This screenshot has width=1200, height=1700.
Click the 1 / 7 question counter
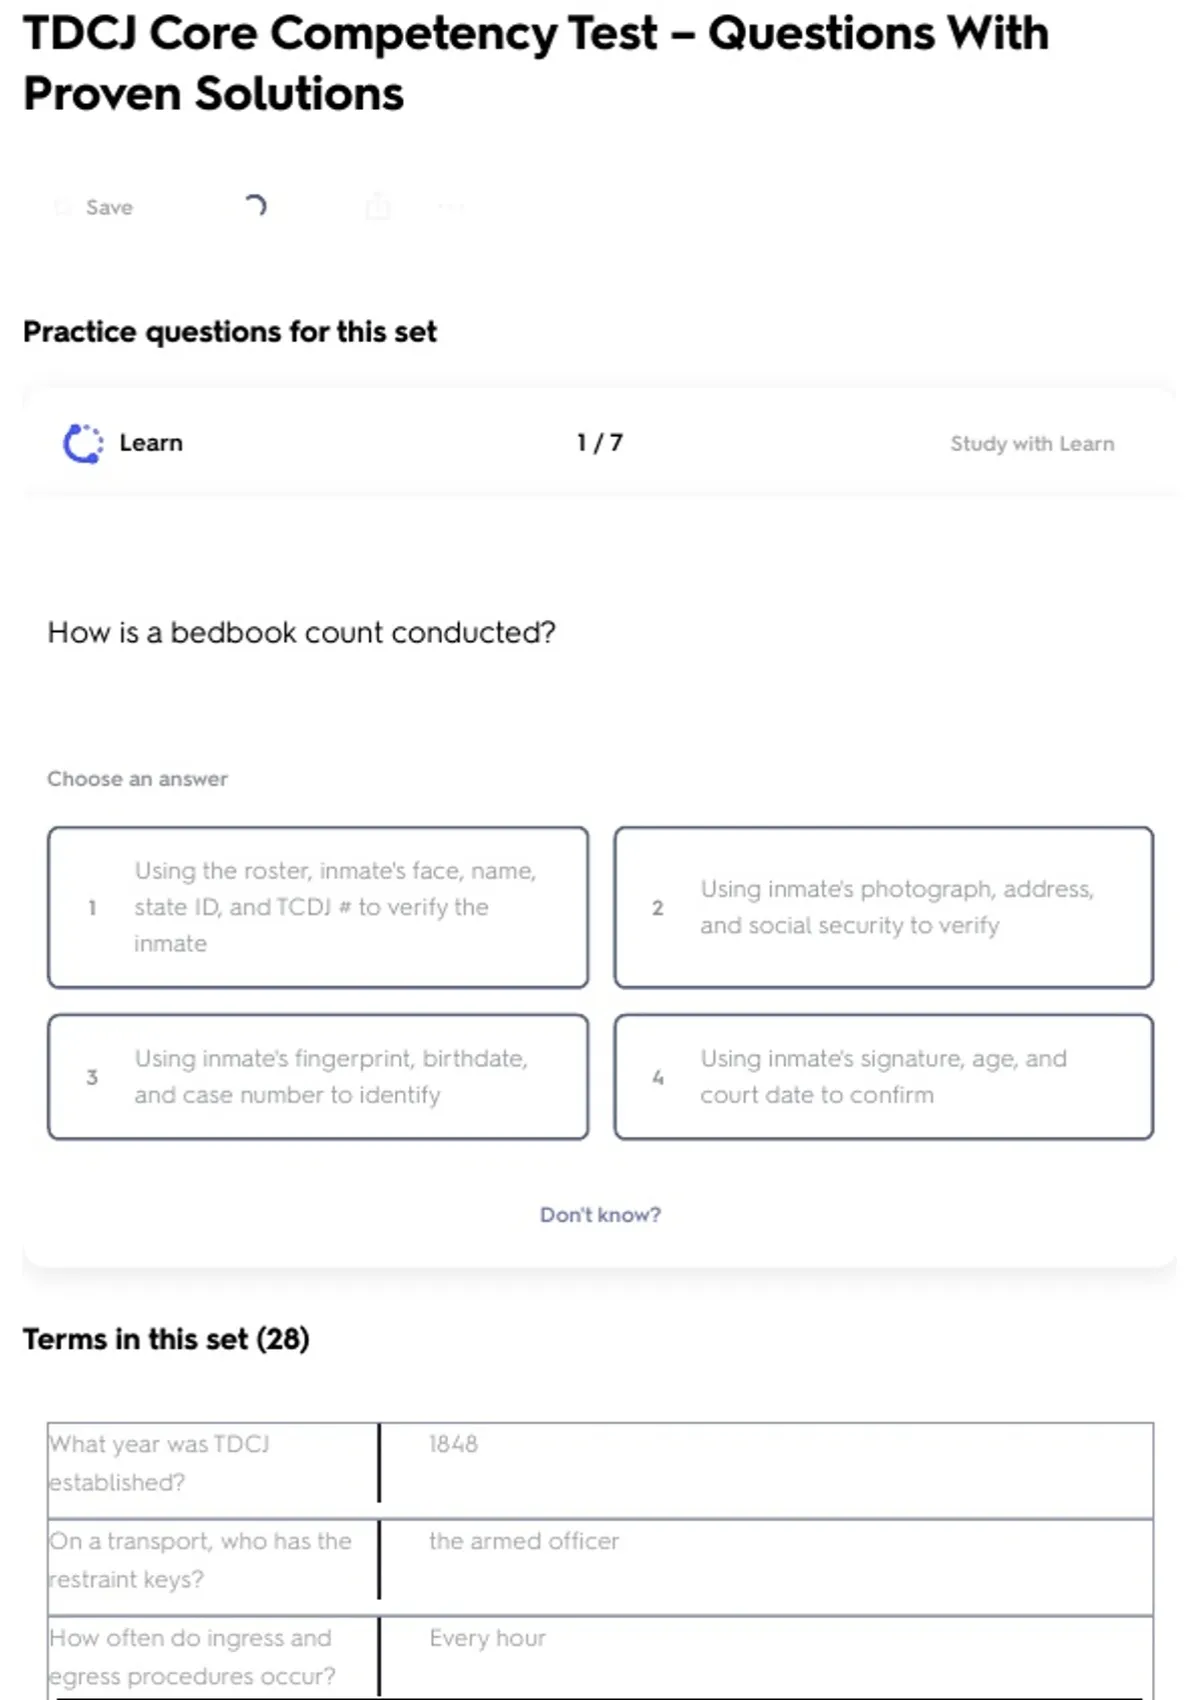(x=599, y=443)
